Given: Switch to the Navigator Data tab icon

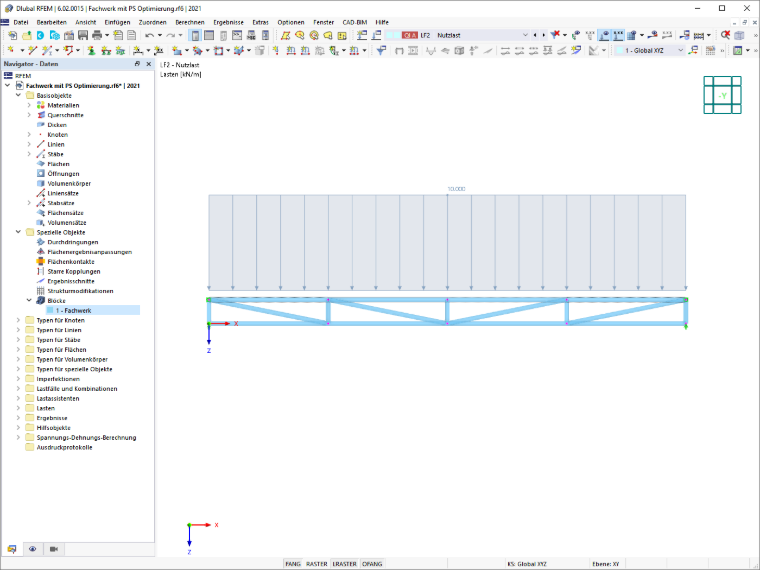Looking at the screenshot, I should pos(12,549).
